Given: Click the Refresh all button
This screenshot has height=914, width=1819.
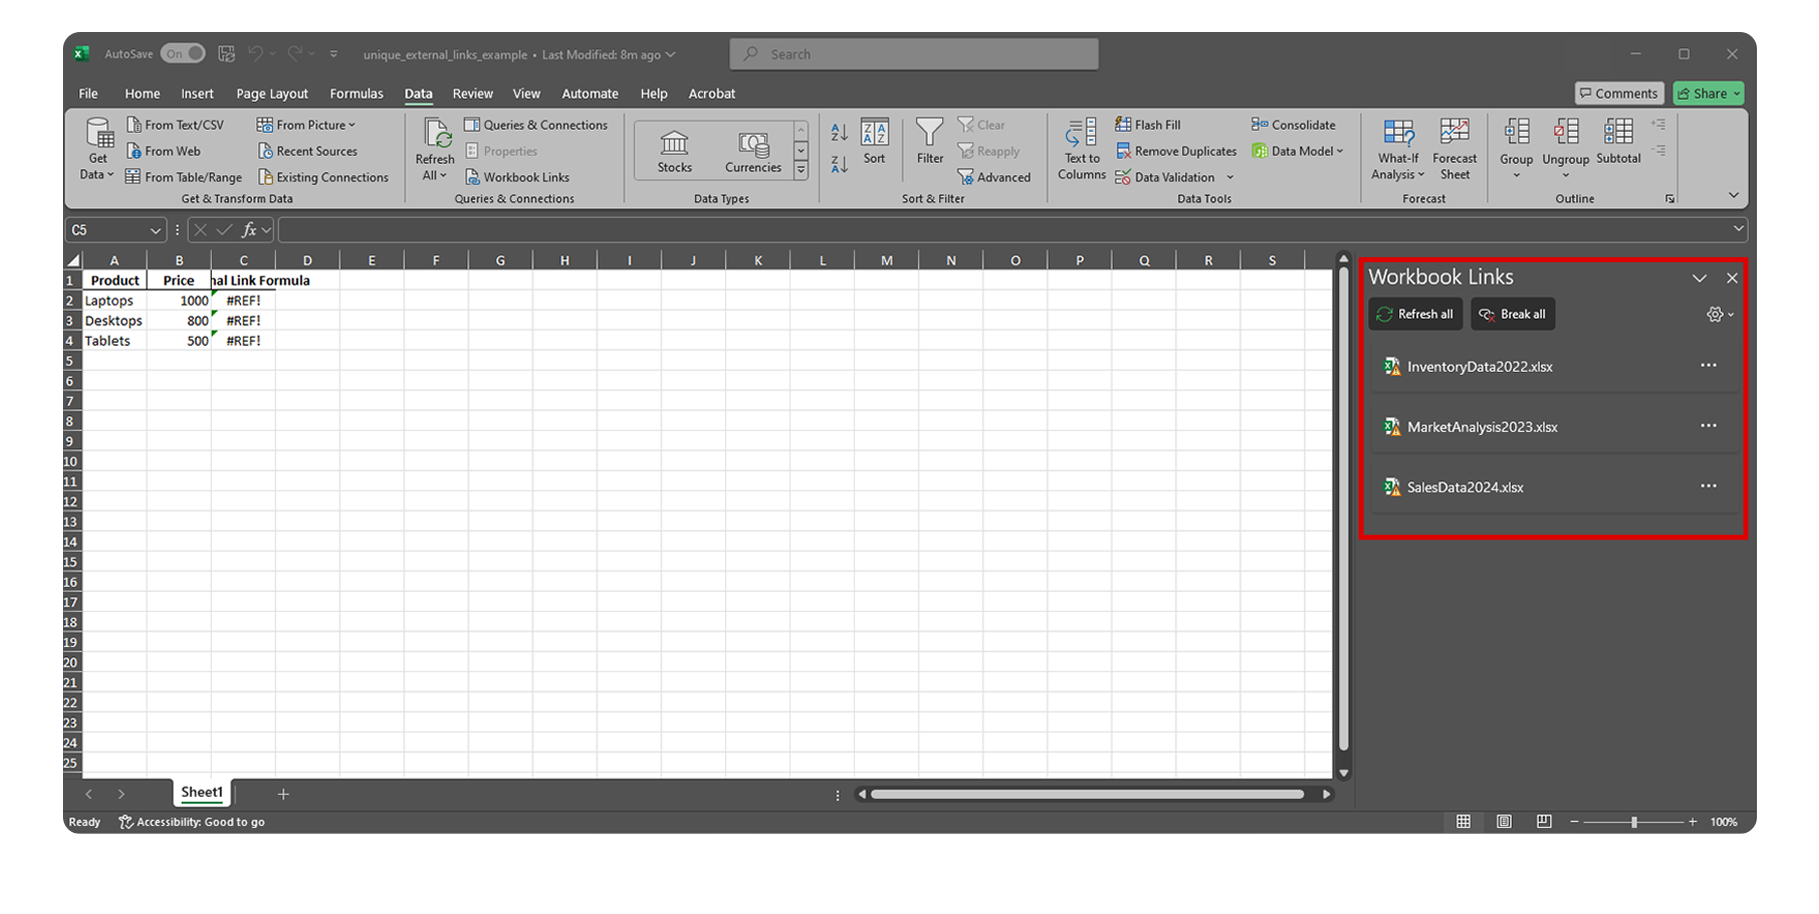Looking at the screenshot, I should pos(1415,313).
